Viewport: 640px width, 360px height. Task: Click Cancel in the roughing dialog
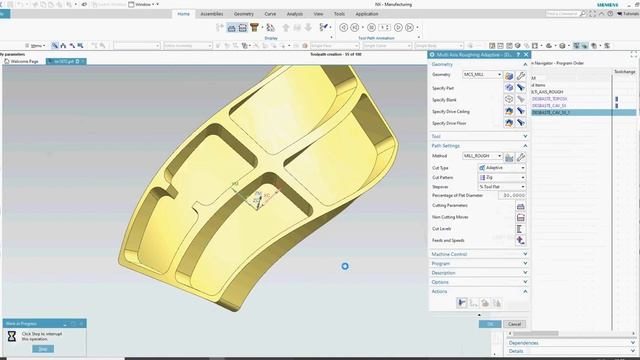point(514,324)
